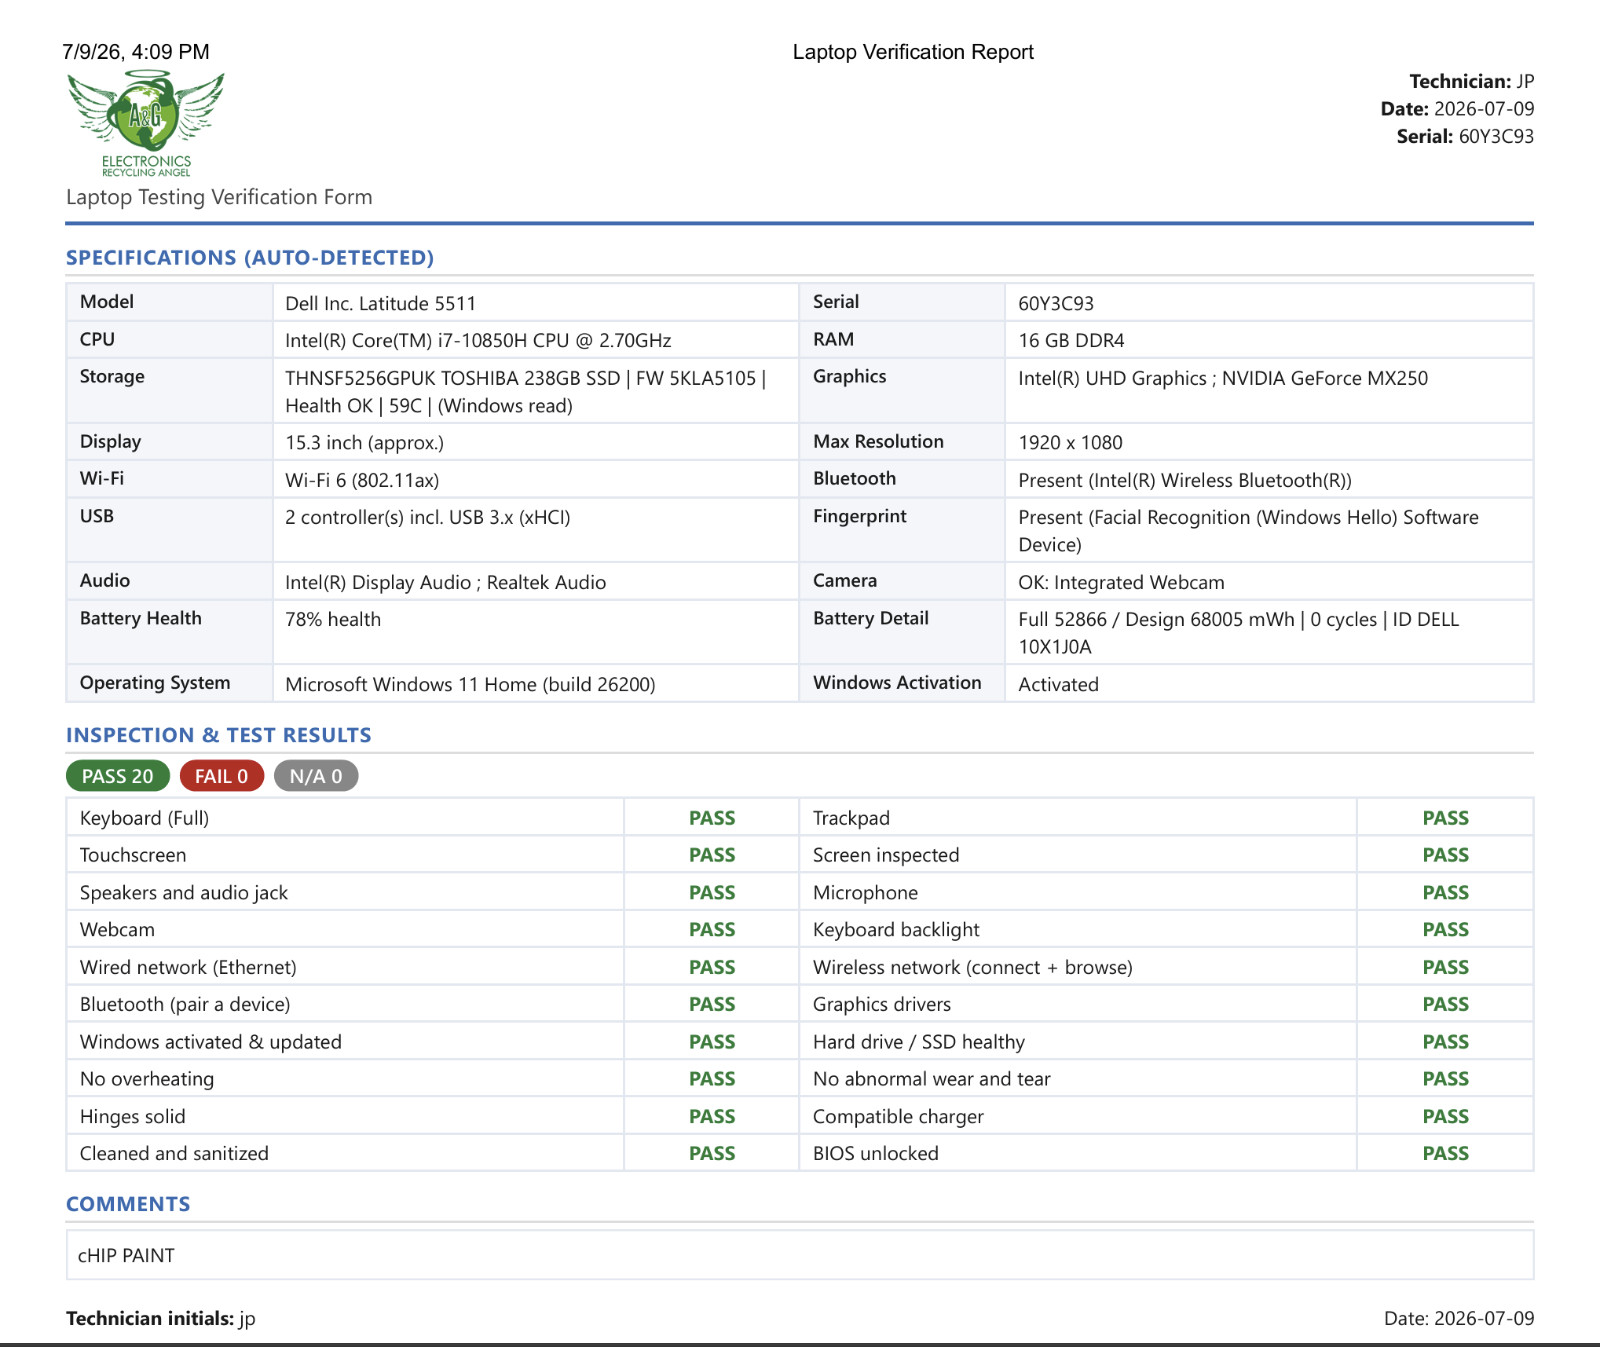The image size is (1600, 1347).
Task: Click the Technician: JP header line
Action: point(1471,81)
